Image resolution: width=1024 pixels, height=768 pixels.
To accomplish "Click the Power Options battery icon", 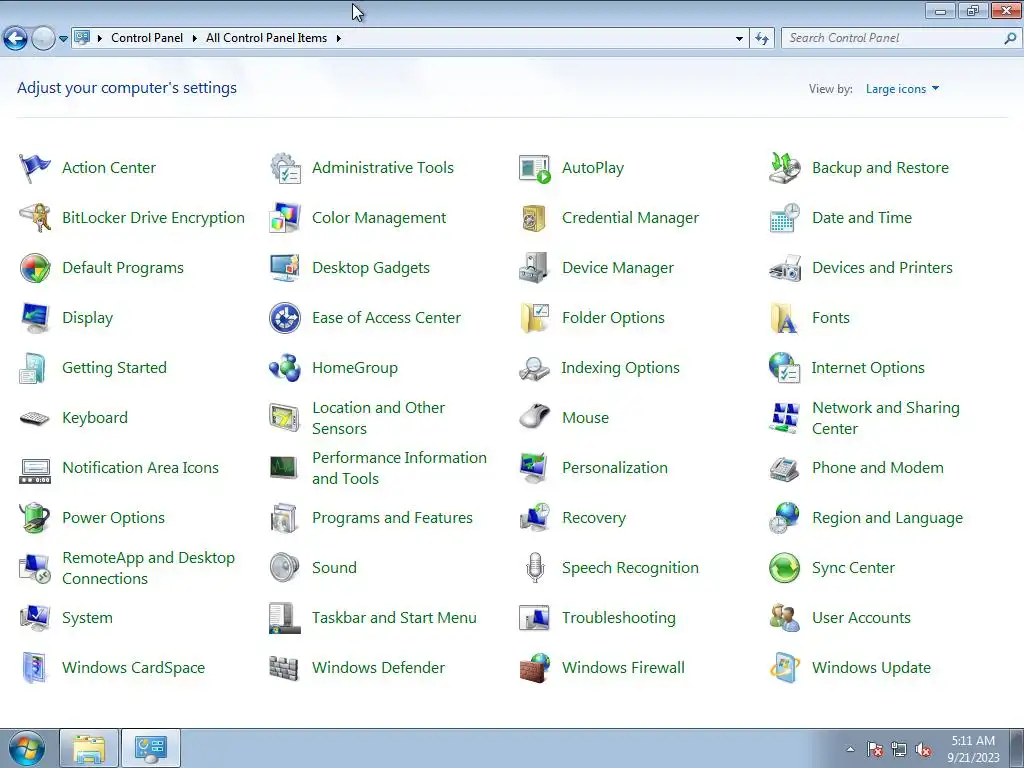I will click(35, 518).
